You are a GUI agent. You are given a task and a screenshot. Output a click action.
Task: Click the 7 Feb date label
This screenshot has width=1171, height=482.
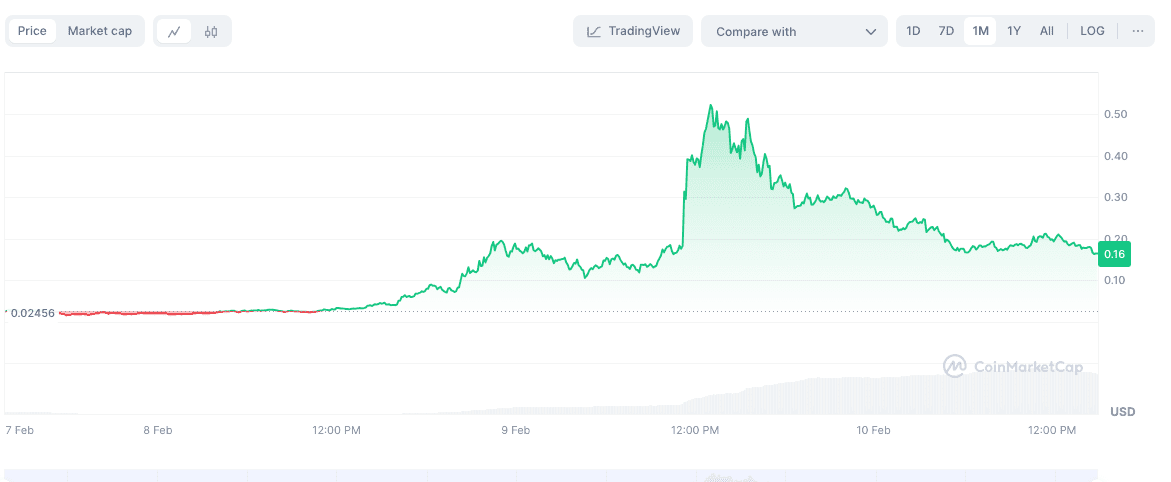(19, 430)
